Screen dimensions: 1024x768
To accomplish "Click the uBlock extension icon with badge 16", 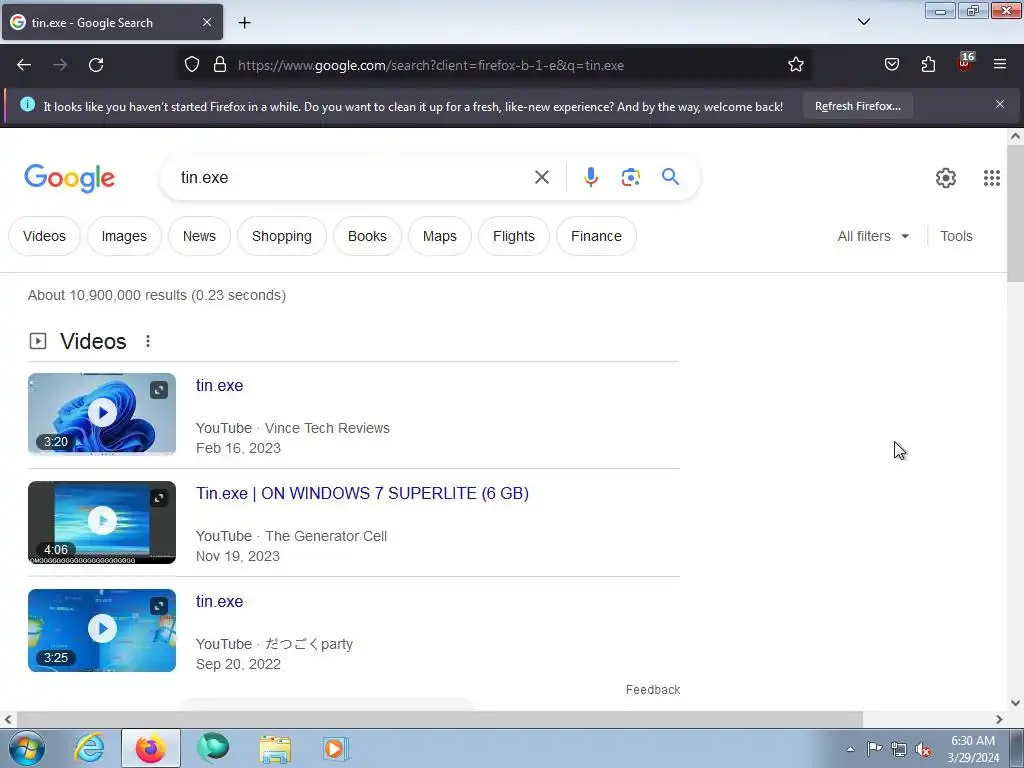I will [x=965, y=63].
